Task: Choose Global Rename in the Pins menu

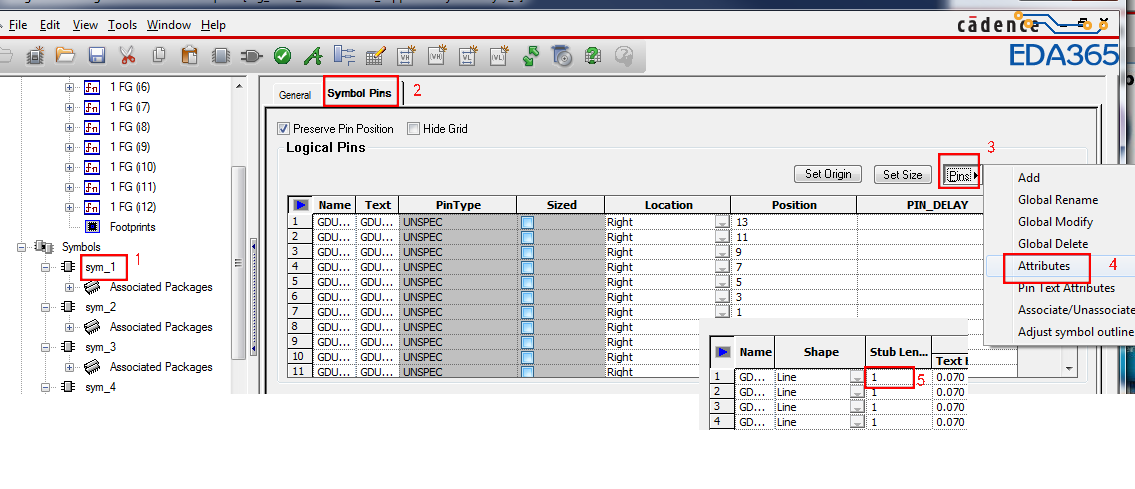Action: click(1058, 200)
